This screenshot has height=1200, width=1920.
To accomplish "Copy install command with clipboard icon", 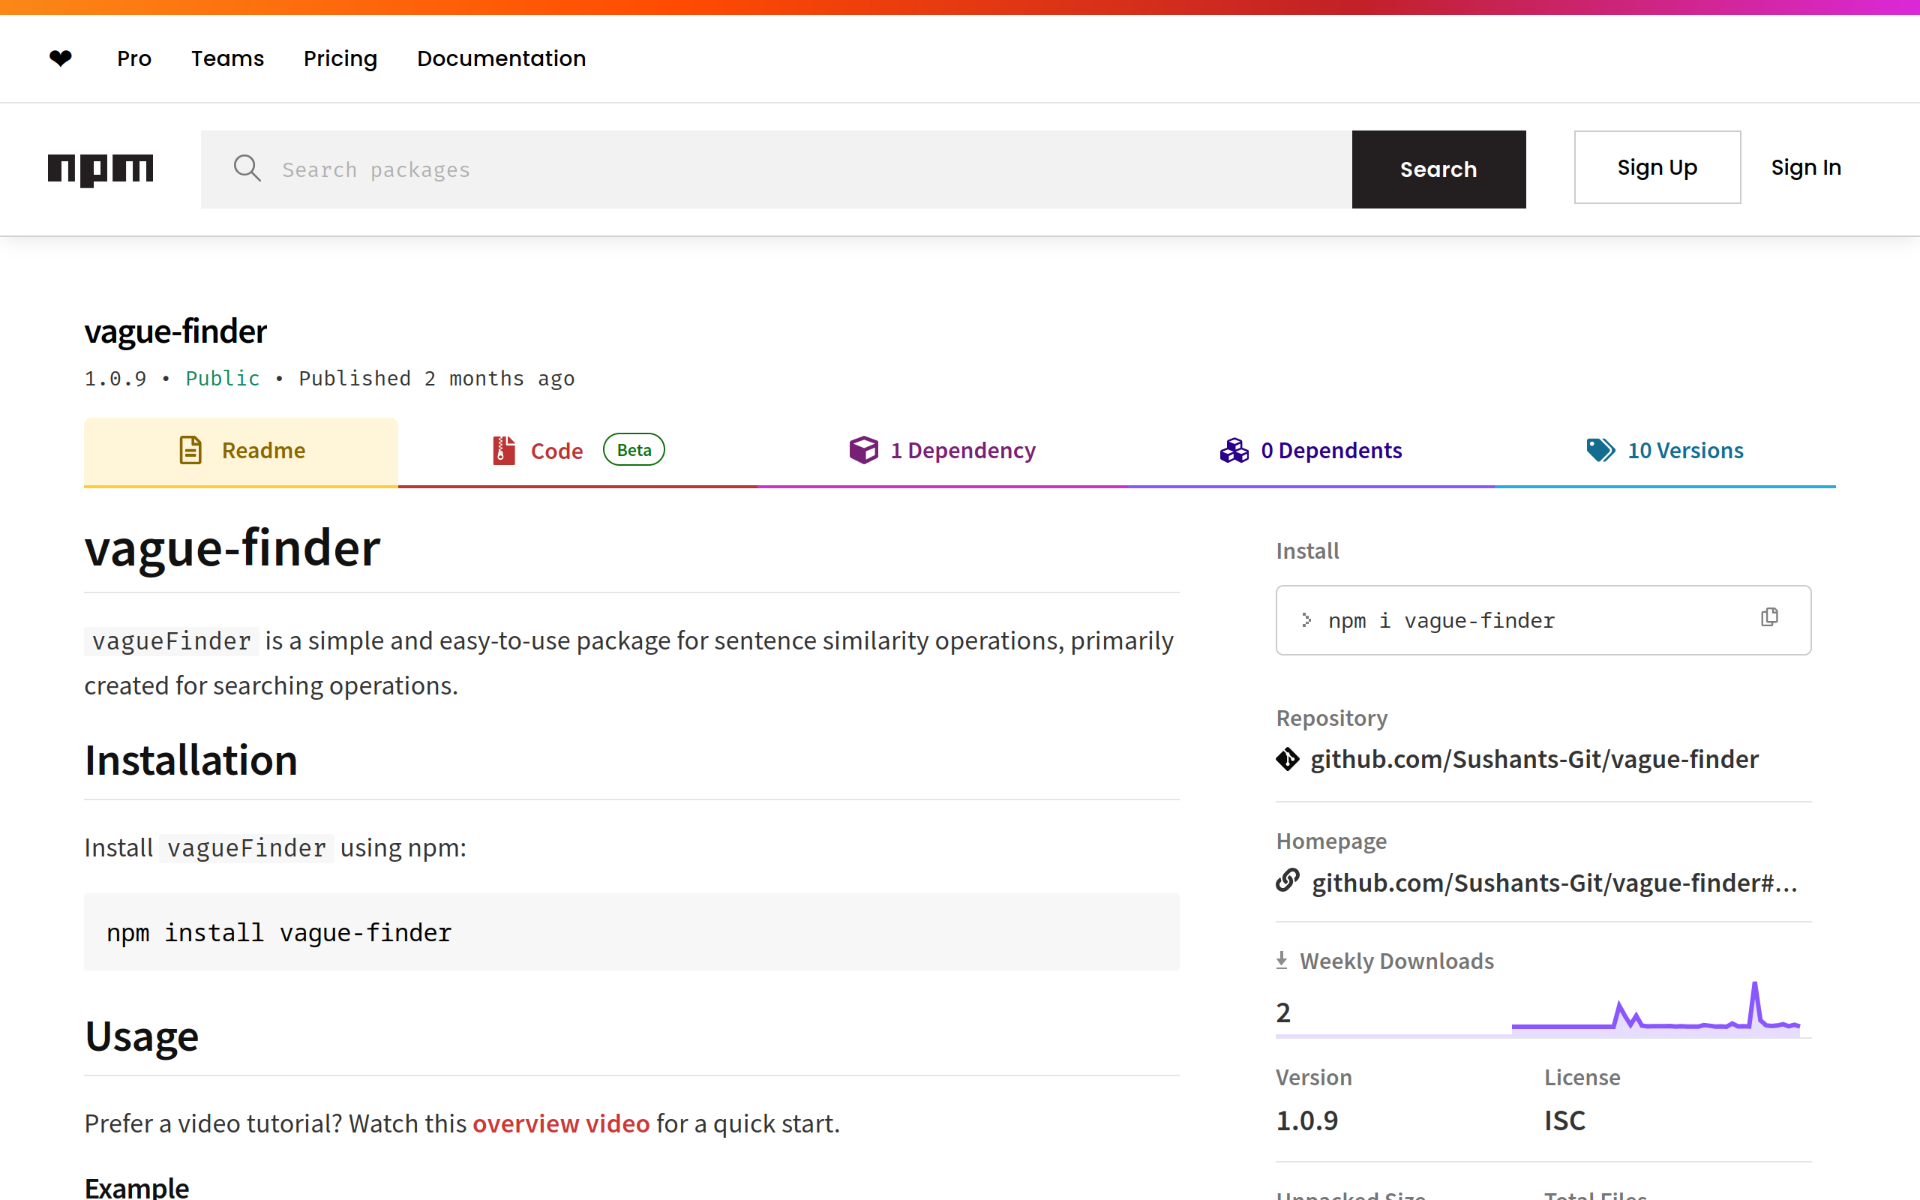I will [x=1769, y=618].
